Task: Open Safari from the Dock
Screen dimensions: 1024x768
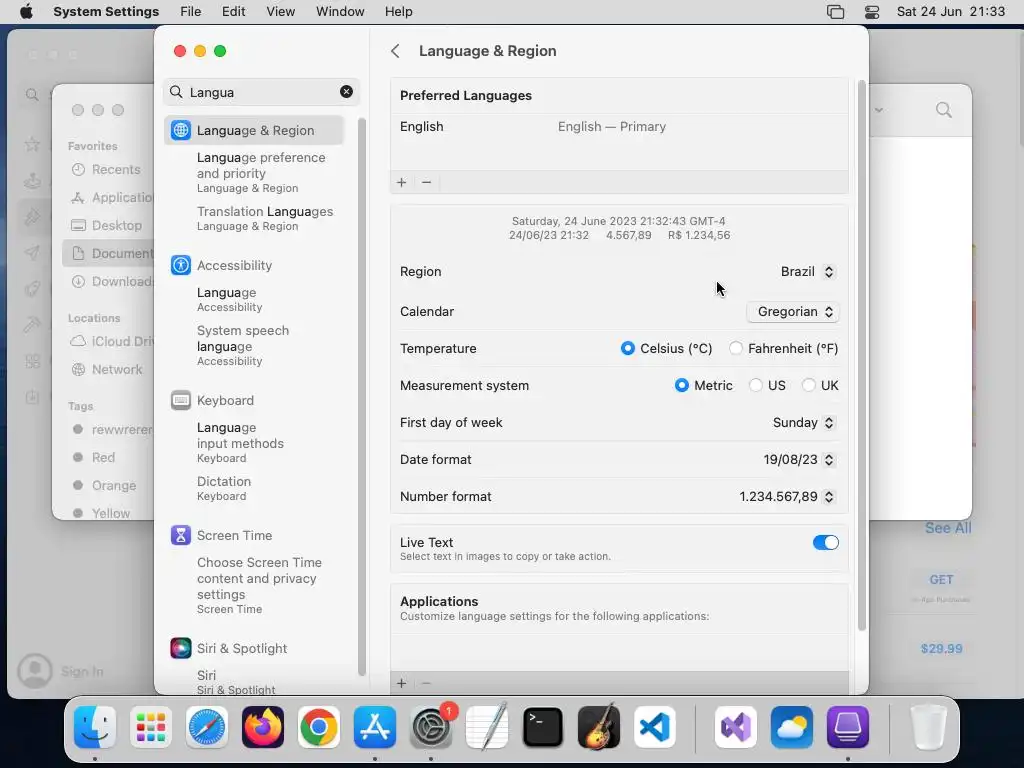Action: tap(207, 727)
